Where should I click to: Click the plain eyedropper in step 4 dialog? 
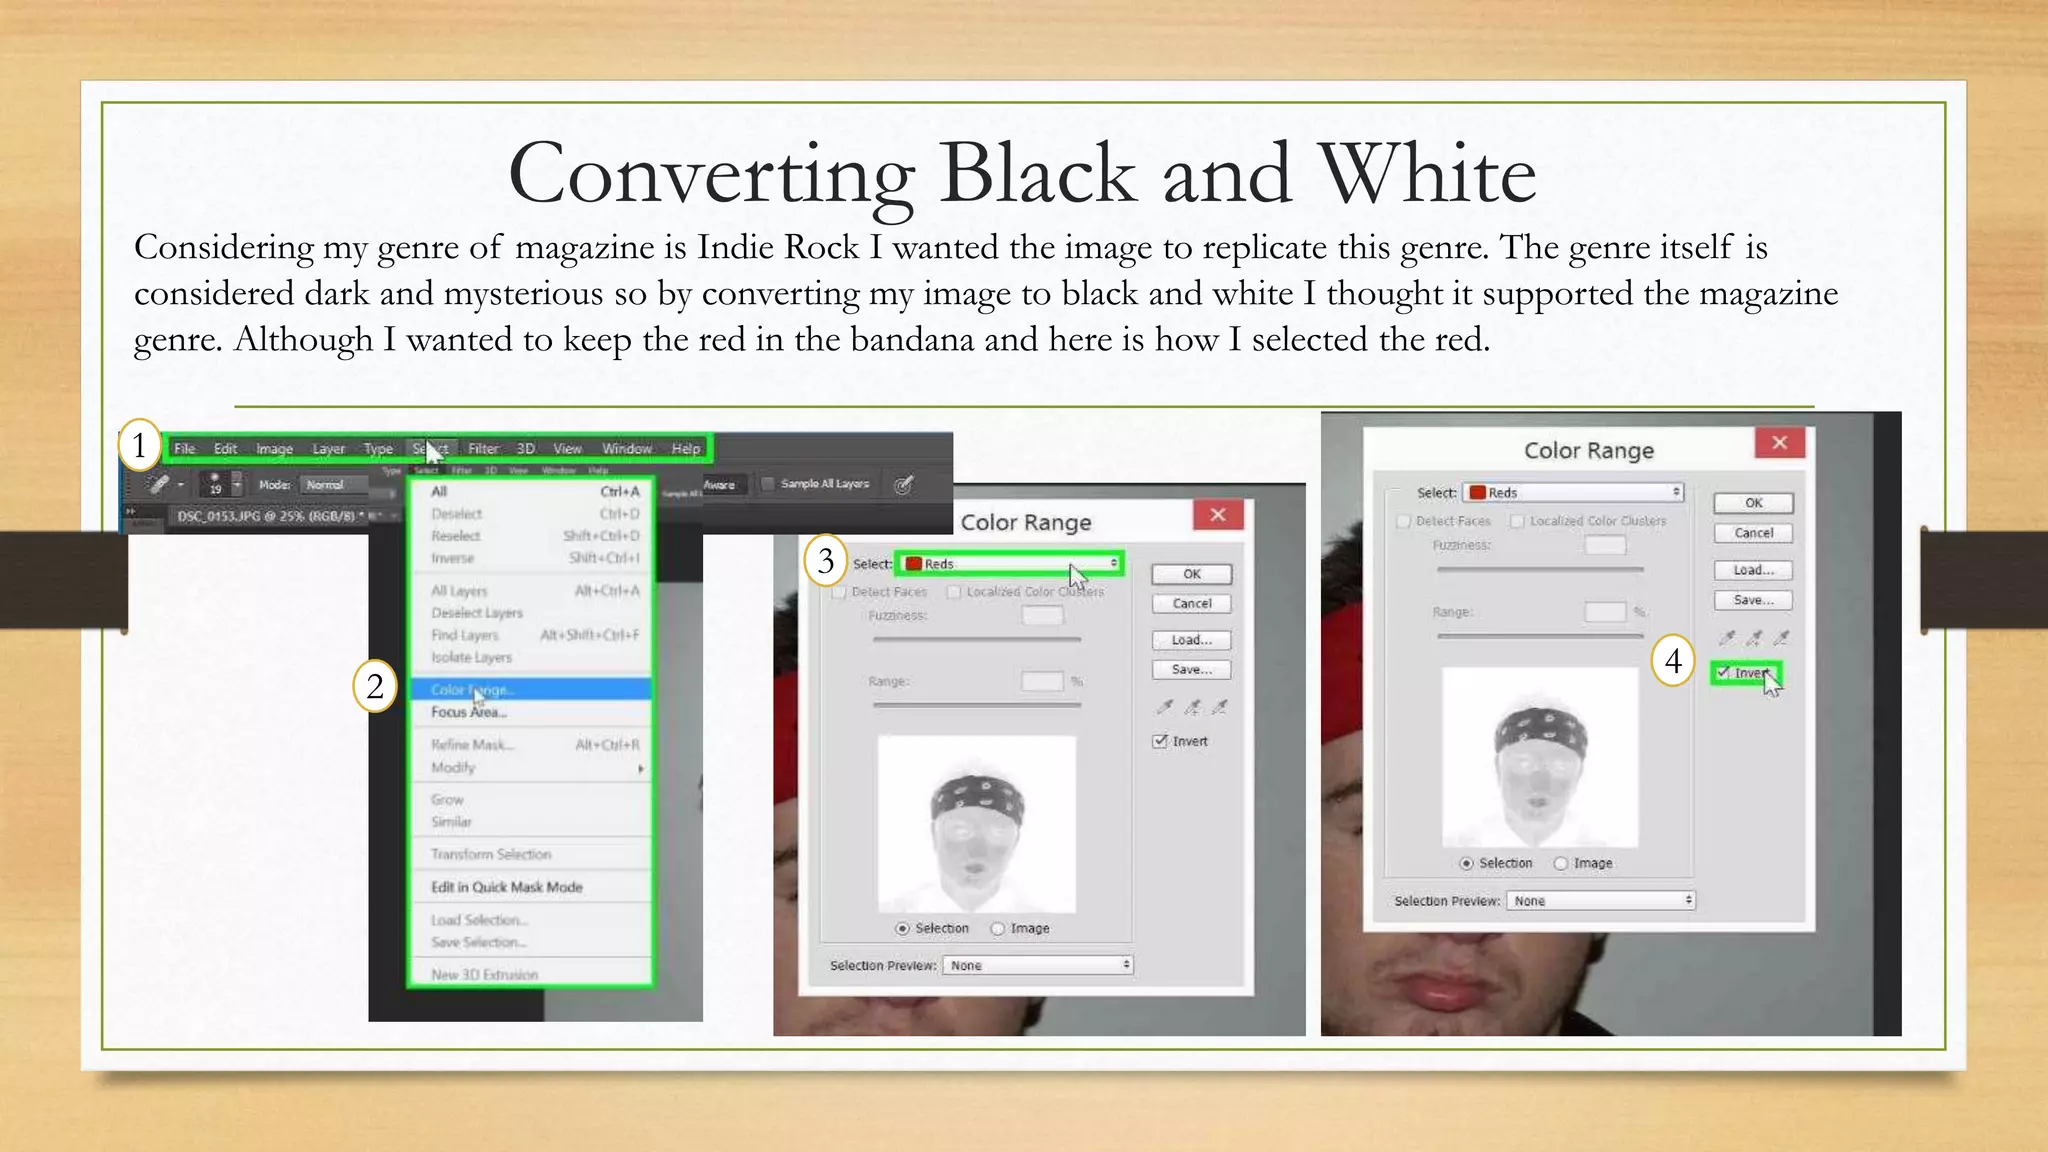click(x=1727, y=638)
